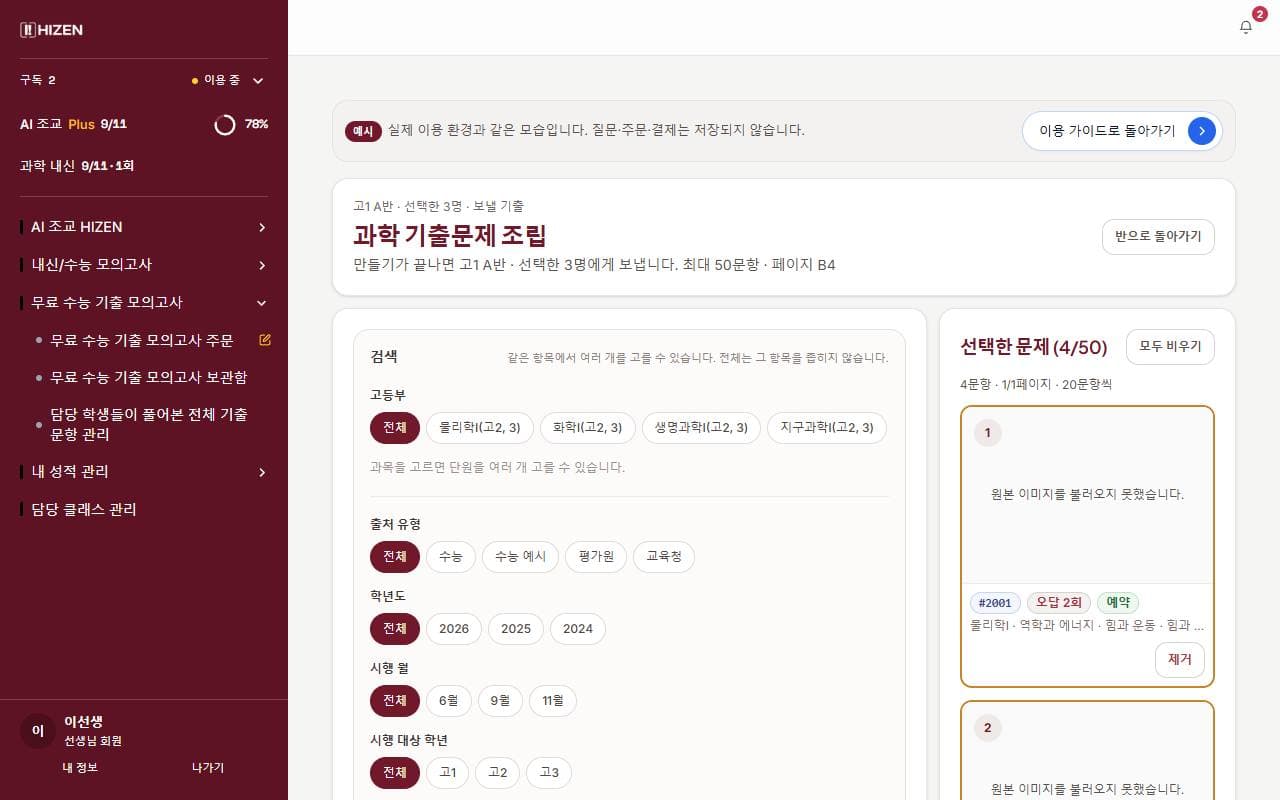Click the 예시 badge
The width and height of the screenshot is (1280, 800).
tap(363, 131)
